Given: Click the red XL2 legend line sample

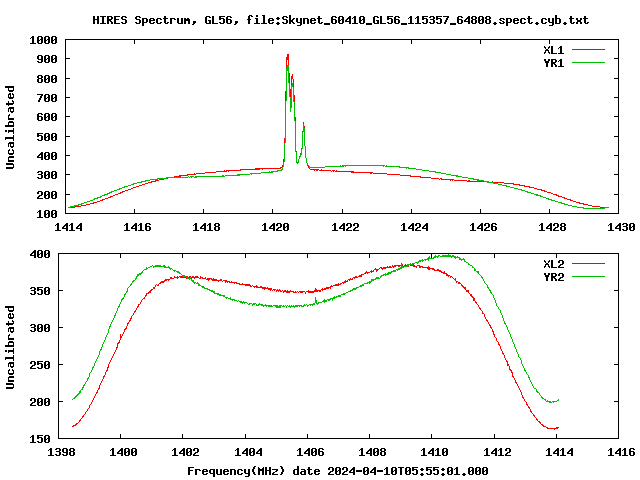Looking at the screenshot, I should tap(588, 264).
